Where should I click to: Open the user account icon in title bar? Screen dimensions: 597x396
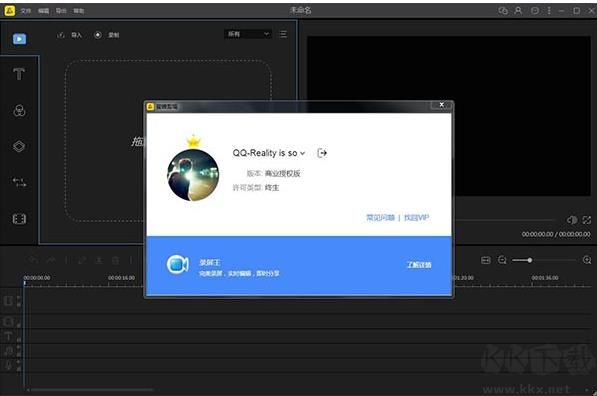(x=518, y=11)
